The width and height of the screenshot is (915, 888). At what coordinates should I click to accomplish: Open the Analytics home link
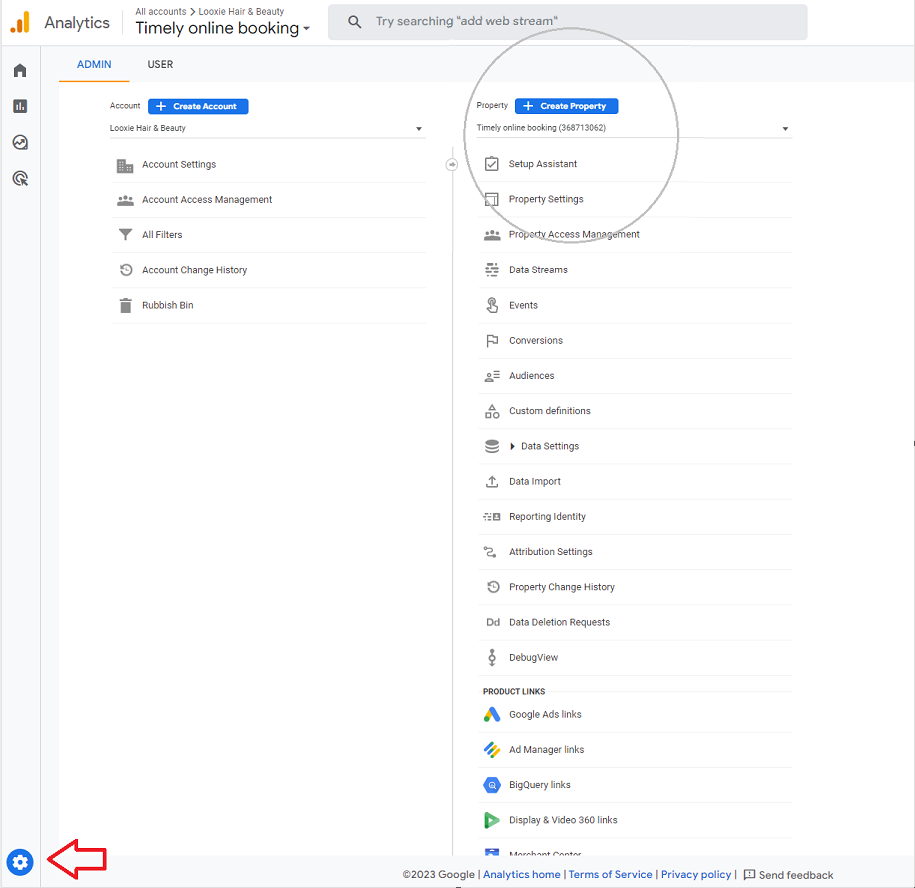(x=522, y=874)
